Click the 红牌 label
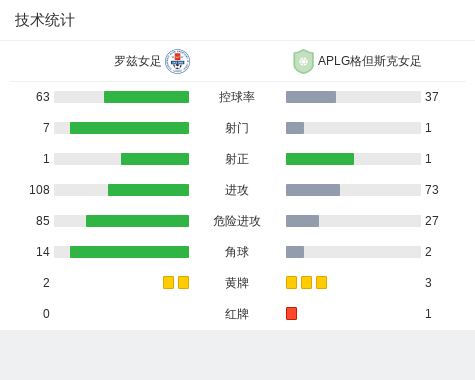475x380 pixels. click(x=237, y=314)
